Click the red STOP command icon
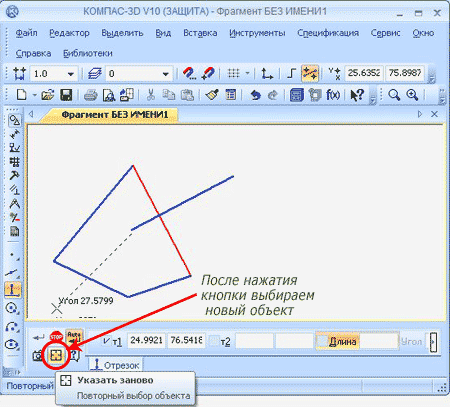450x407 pixels. tap(56, 337)
